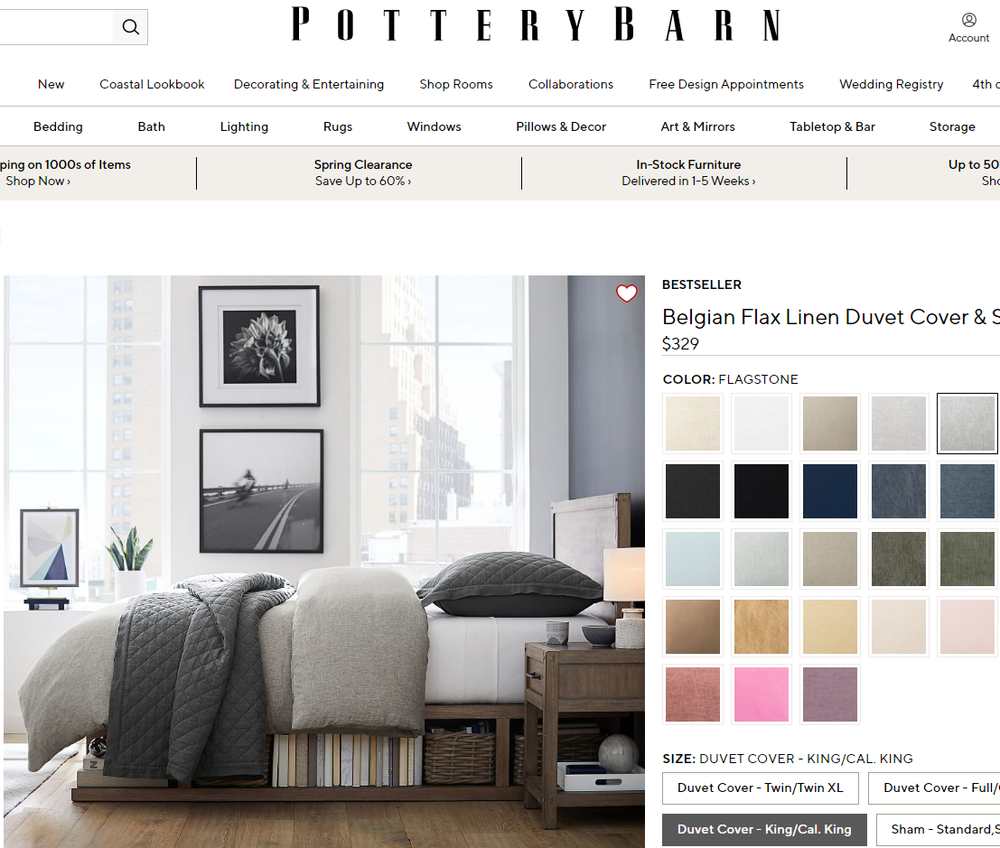The image size is (1000, 848).
Task: Expand the Pillows & Decor menu
Action: pos(561,127)
